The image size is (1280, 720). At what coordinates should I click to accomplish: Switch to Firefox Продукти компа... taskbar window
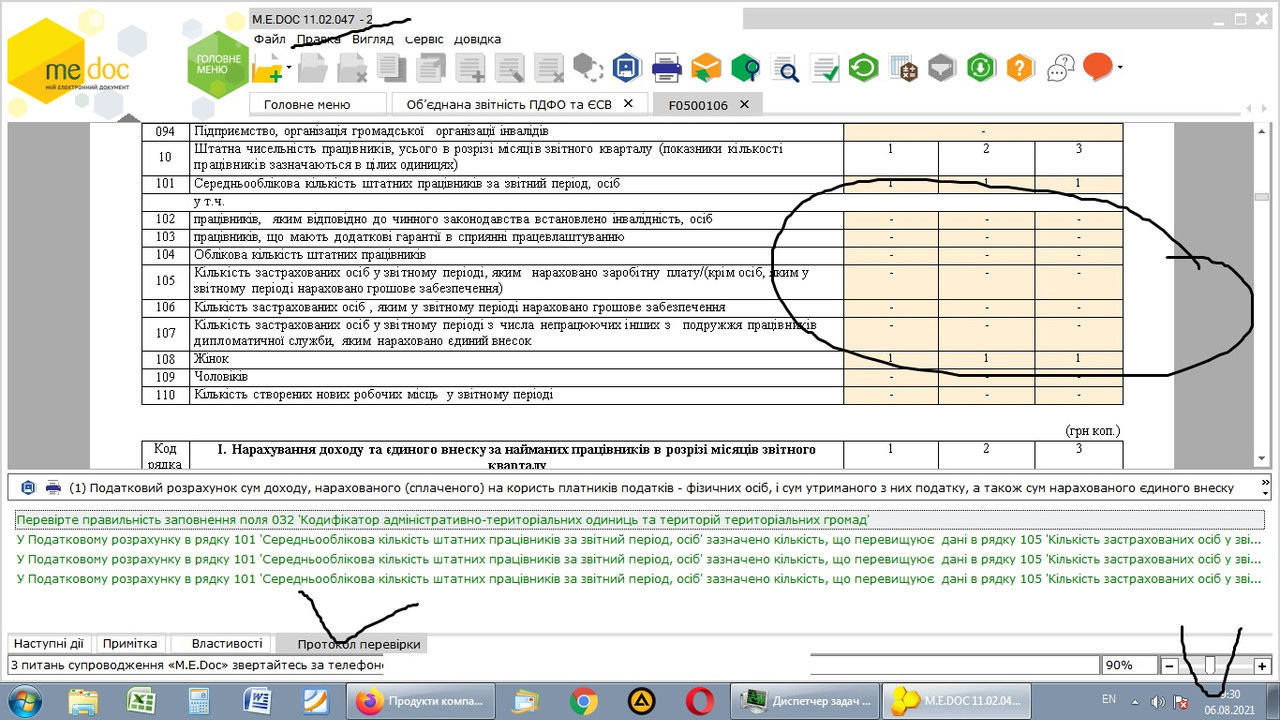pyautogui.click(x=421, y=701)
